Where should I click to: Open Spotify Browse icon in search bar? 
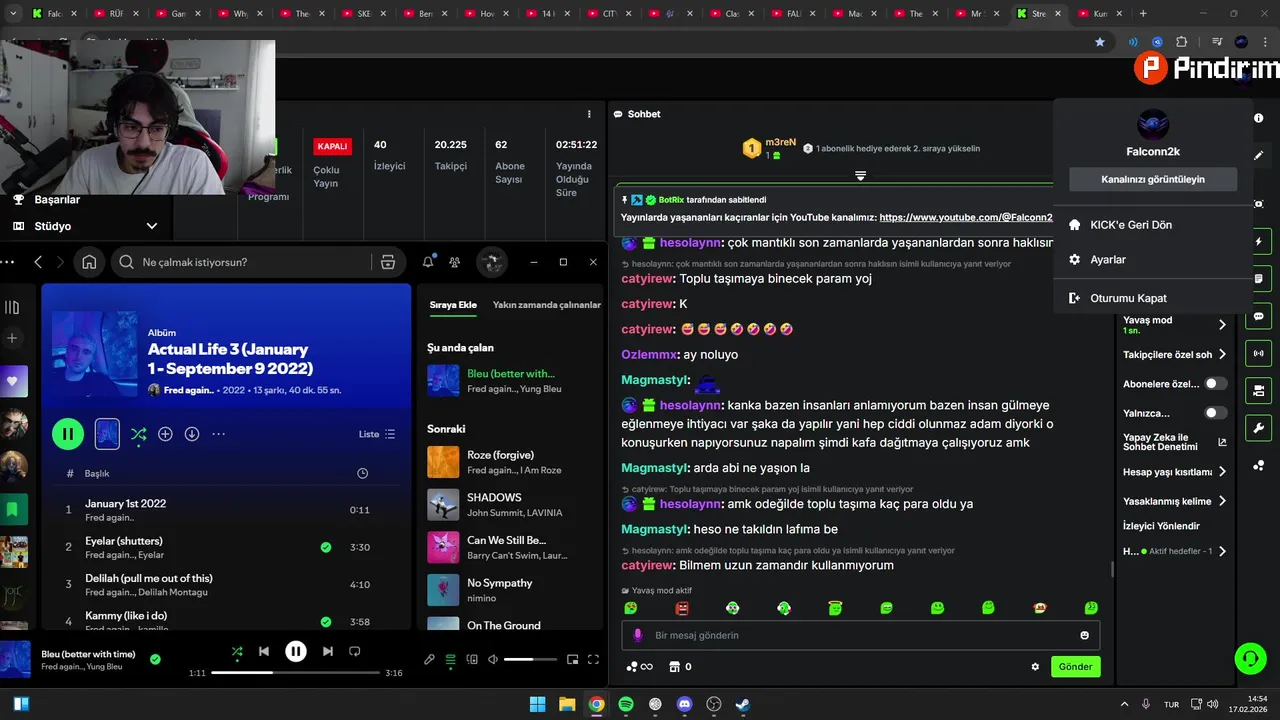point(388,262)
